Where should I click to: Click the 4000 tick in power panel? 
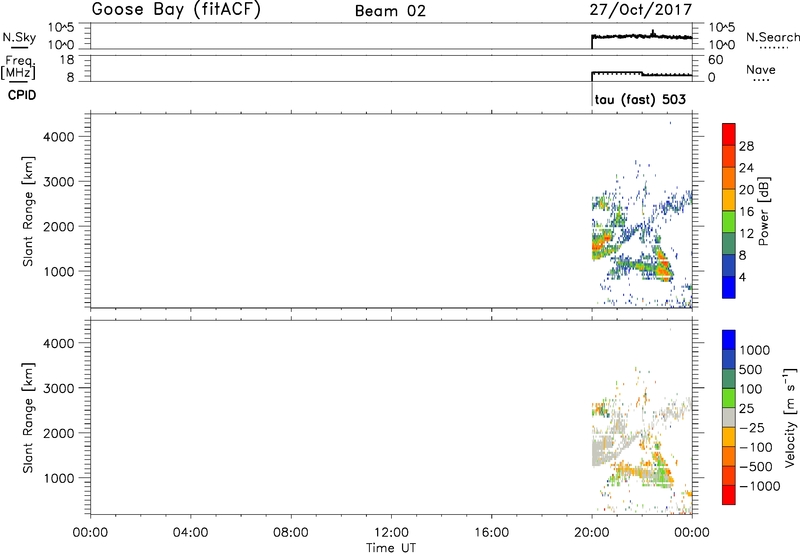click(58, 137)
